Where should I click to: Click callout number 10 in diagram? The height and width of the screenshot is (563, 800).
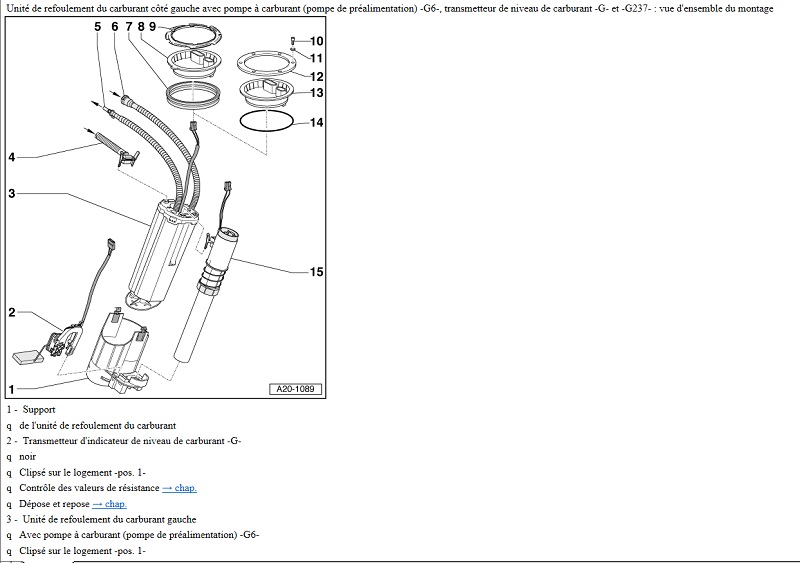coord(316,42)
